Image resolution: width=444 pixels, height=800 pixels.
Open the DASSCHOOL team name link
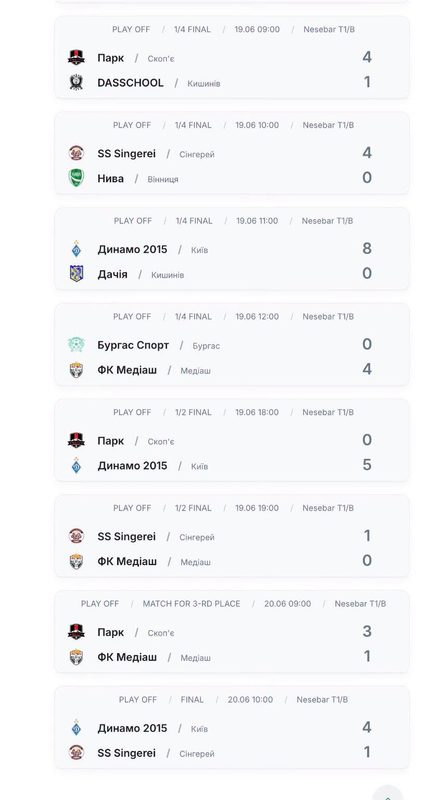click(131, 83)
